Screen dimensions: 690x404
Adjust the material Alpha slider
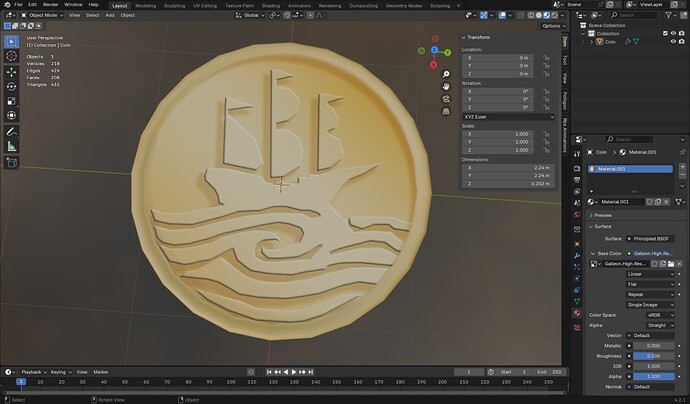653,376
